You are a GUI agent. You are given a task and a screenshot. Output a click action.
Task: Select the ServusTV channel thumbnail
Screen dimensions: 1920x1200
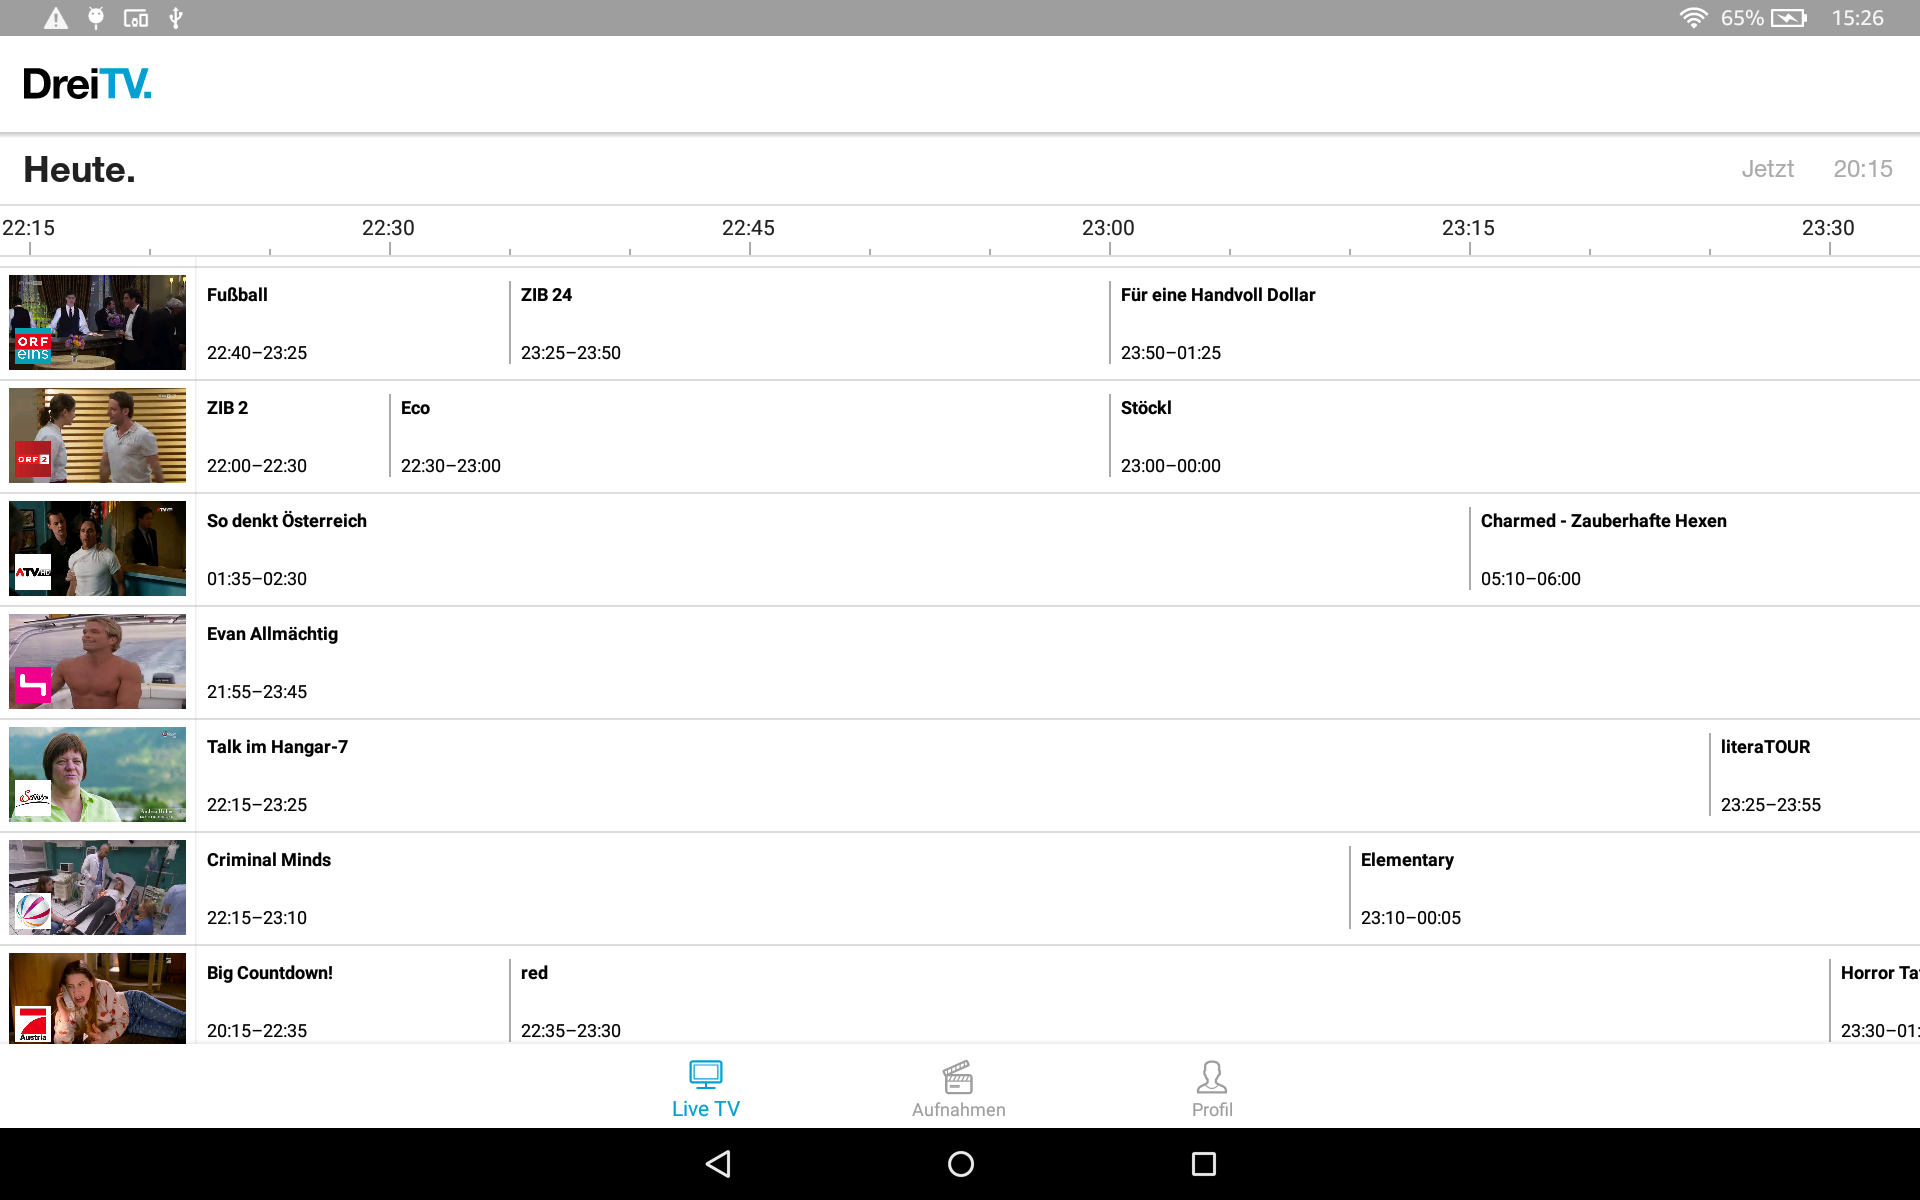[x=97, y=774]
